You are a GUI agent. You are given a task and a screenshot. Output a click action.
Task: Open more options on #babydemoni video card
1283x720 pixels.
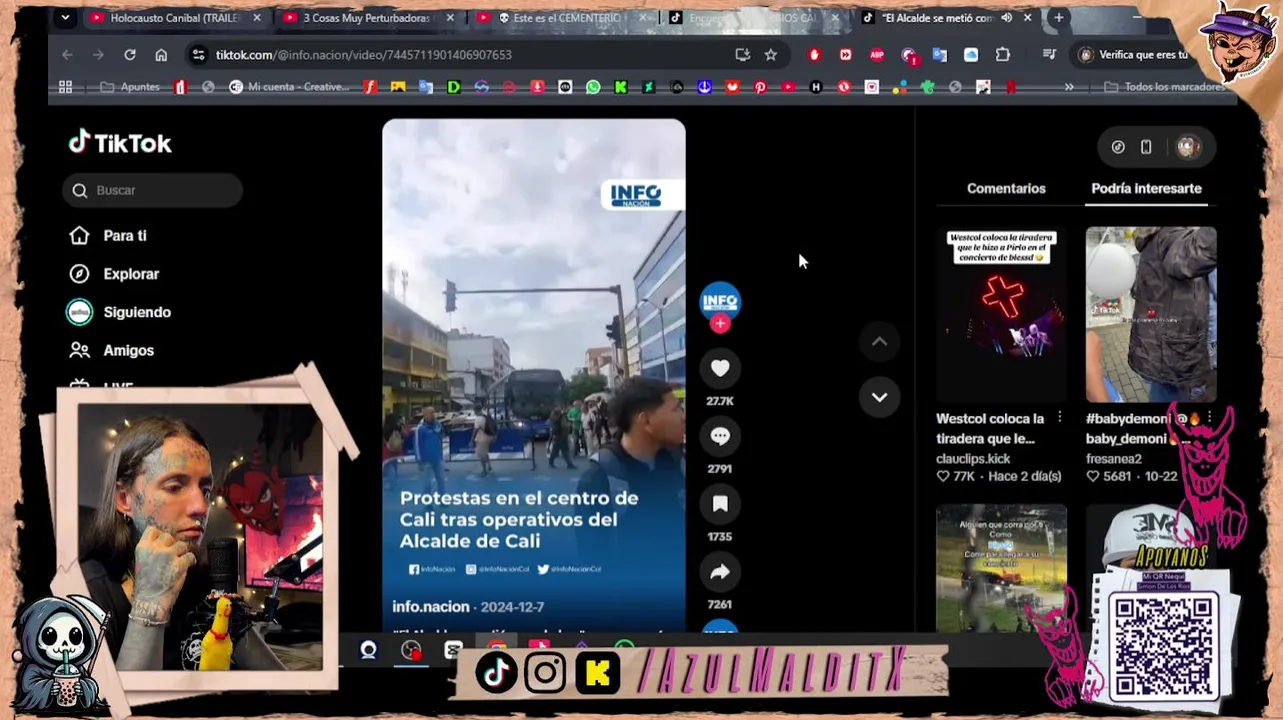tap(1209, 418)
